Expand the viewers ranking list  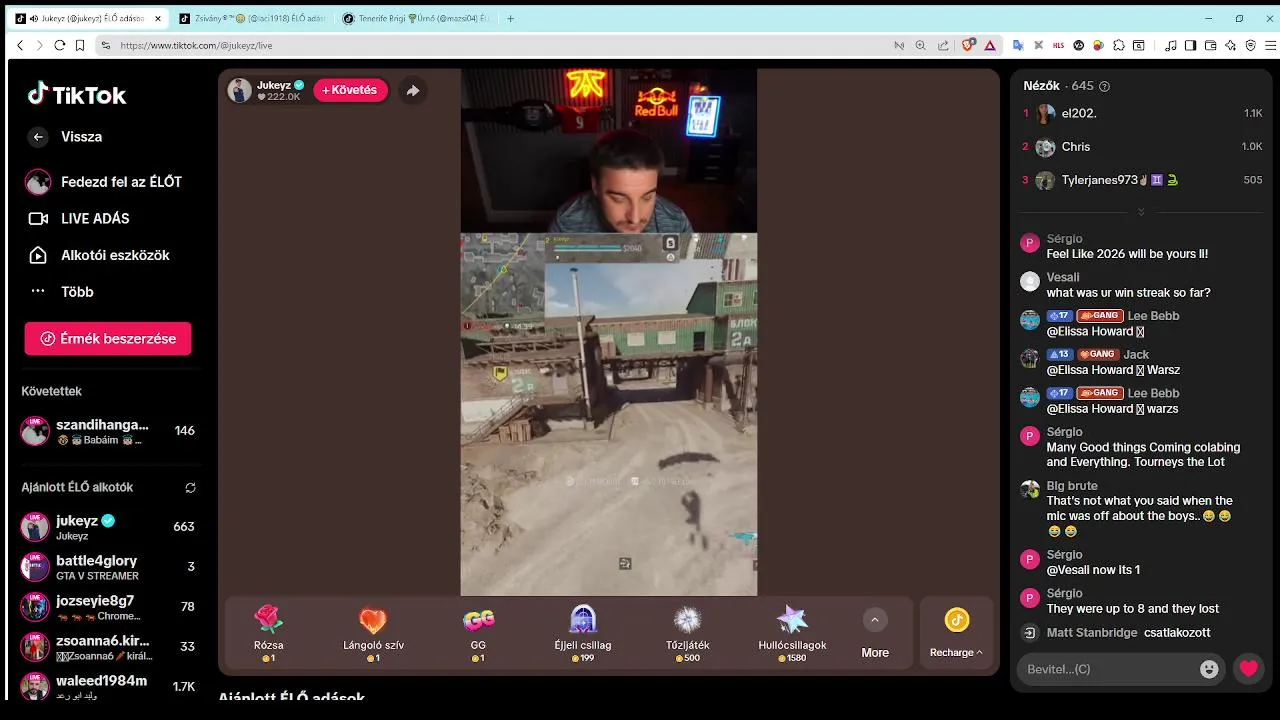1141,211
